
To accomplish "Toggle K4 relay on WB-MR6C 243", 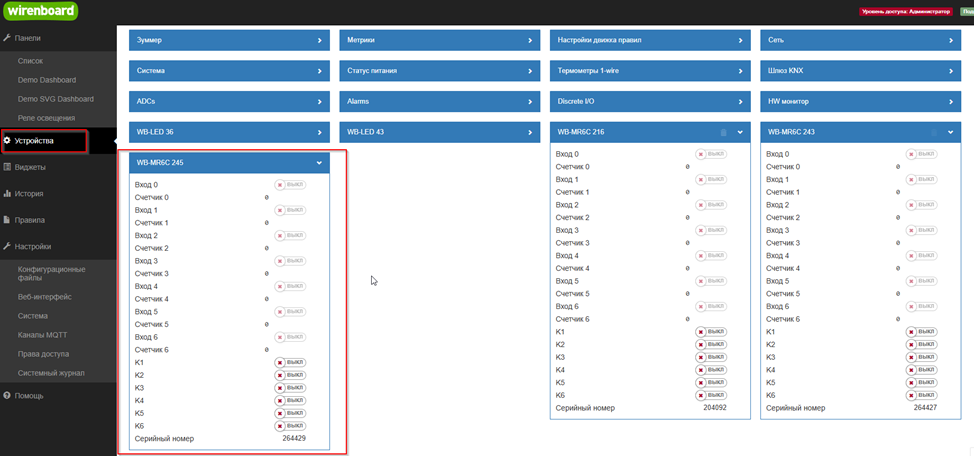I will click(x=922, y=370).
